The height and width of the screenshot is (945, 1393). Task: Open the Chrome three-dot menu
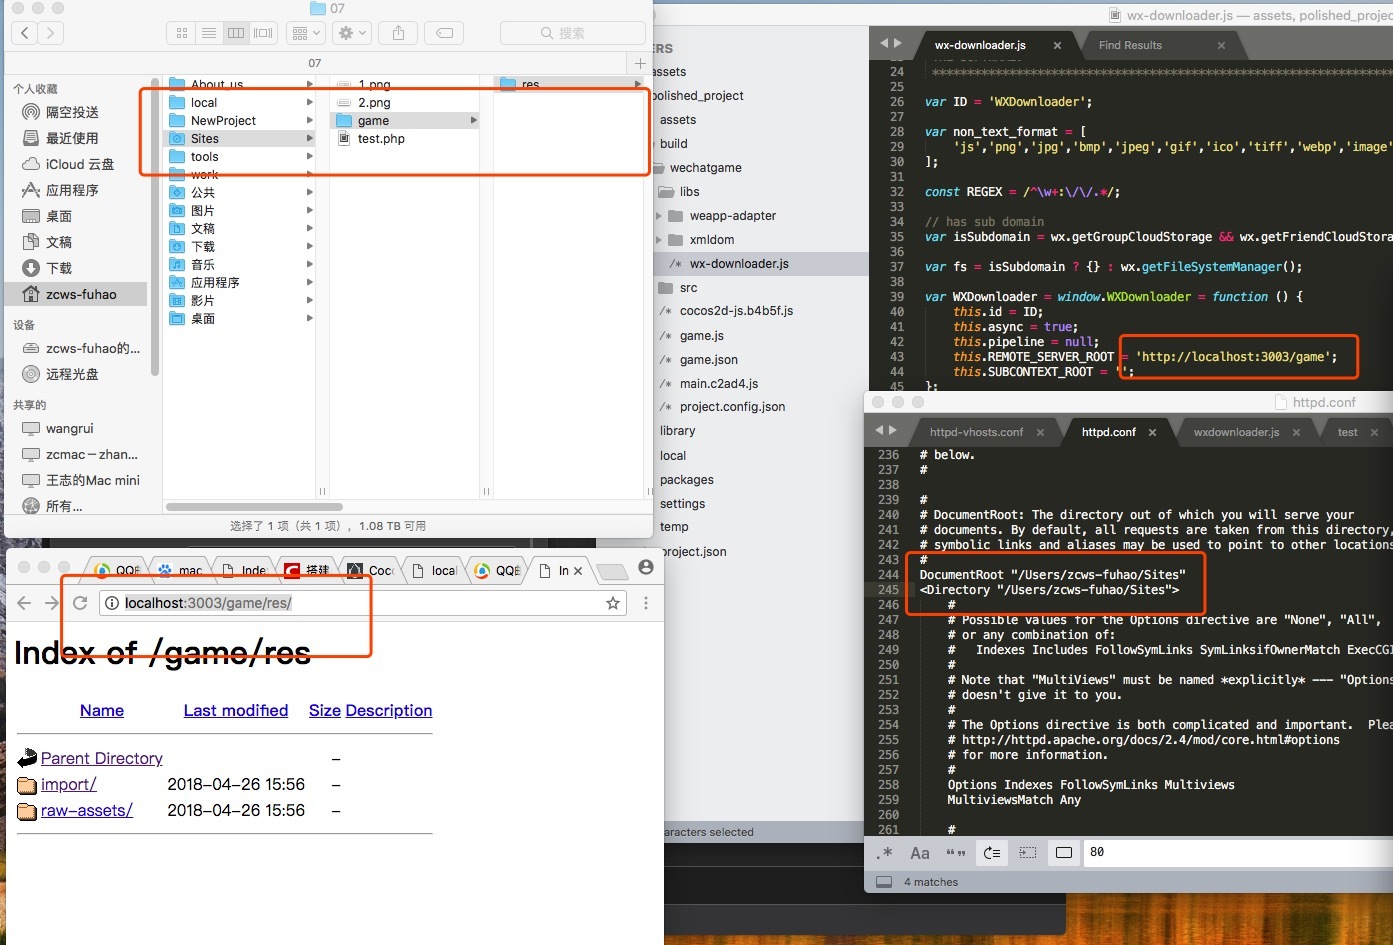click(x=646, y=603)
